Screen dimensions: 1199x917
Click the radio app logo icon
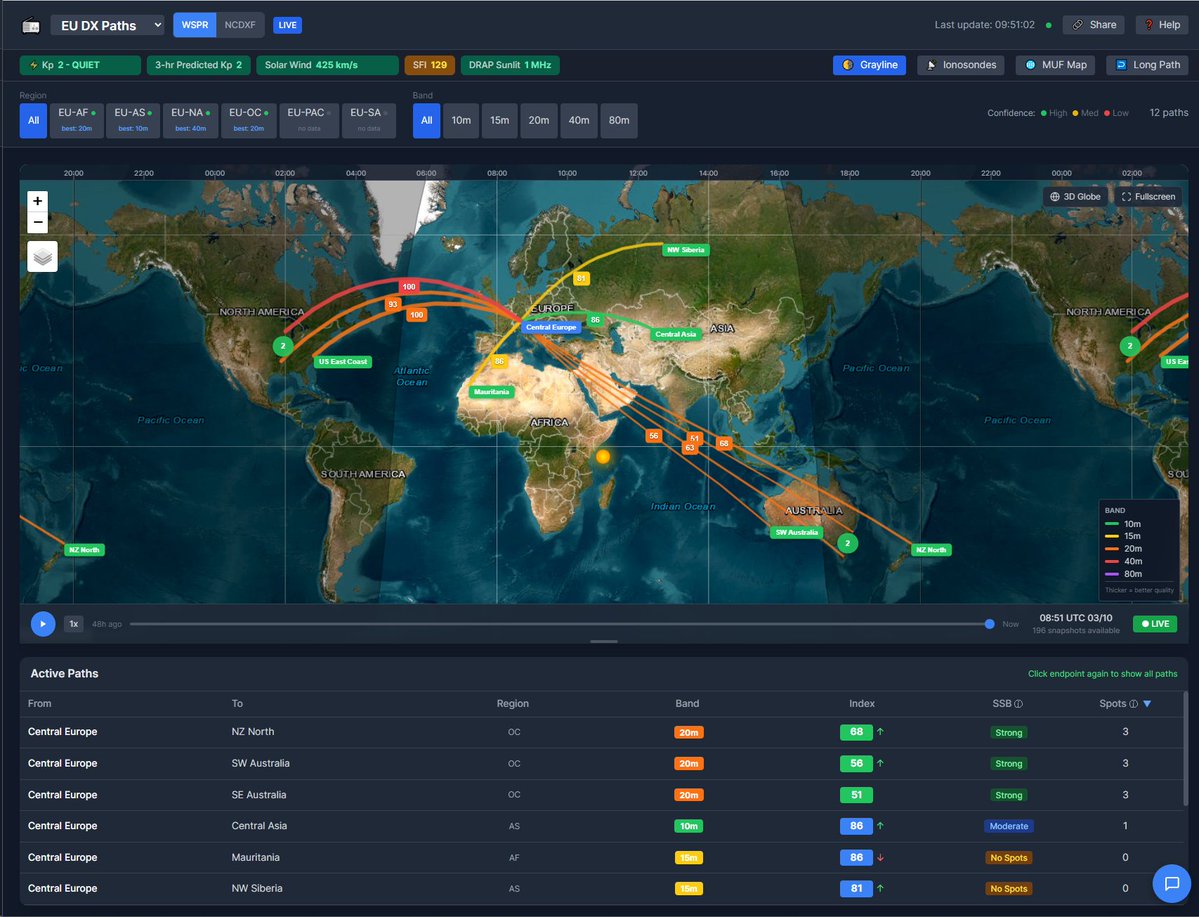tap(31, 25)
